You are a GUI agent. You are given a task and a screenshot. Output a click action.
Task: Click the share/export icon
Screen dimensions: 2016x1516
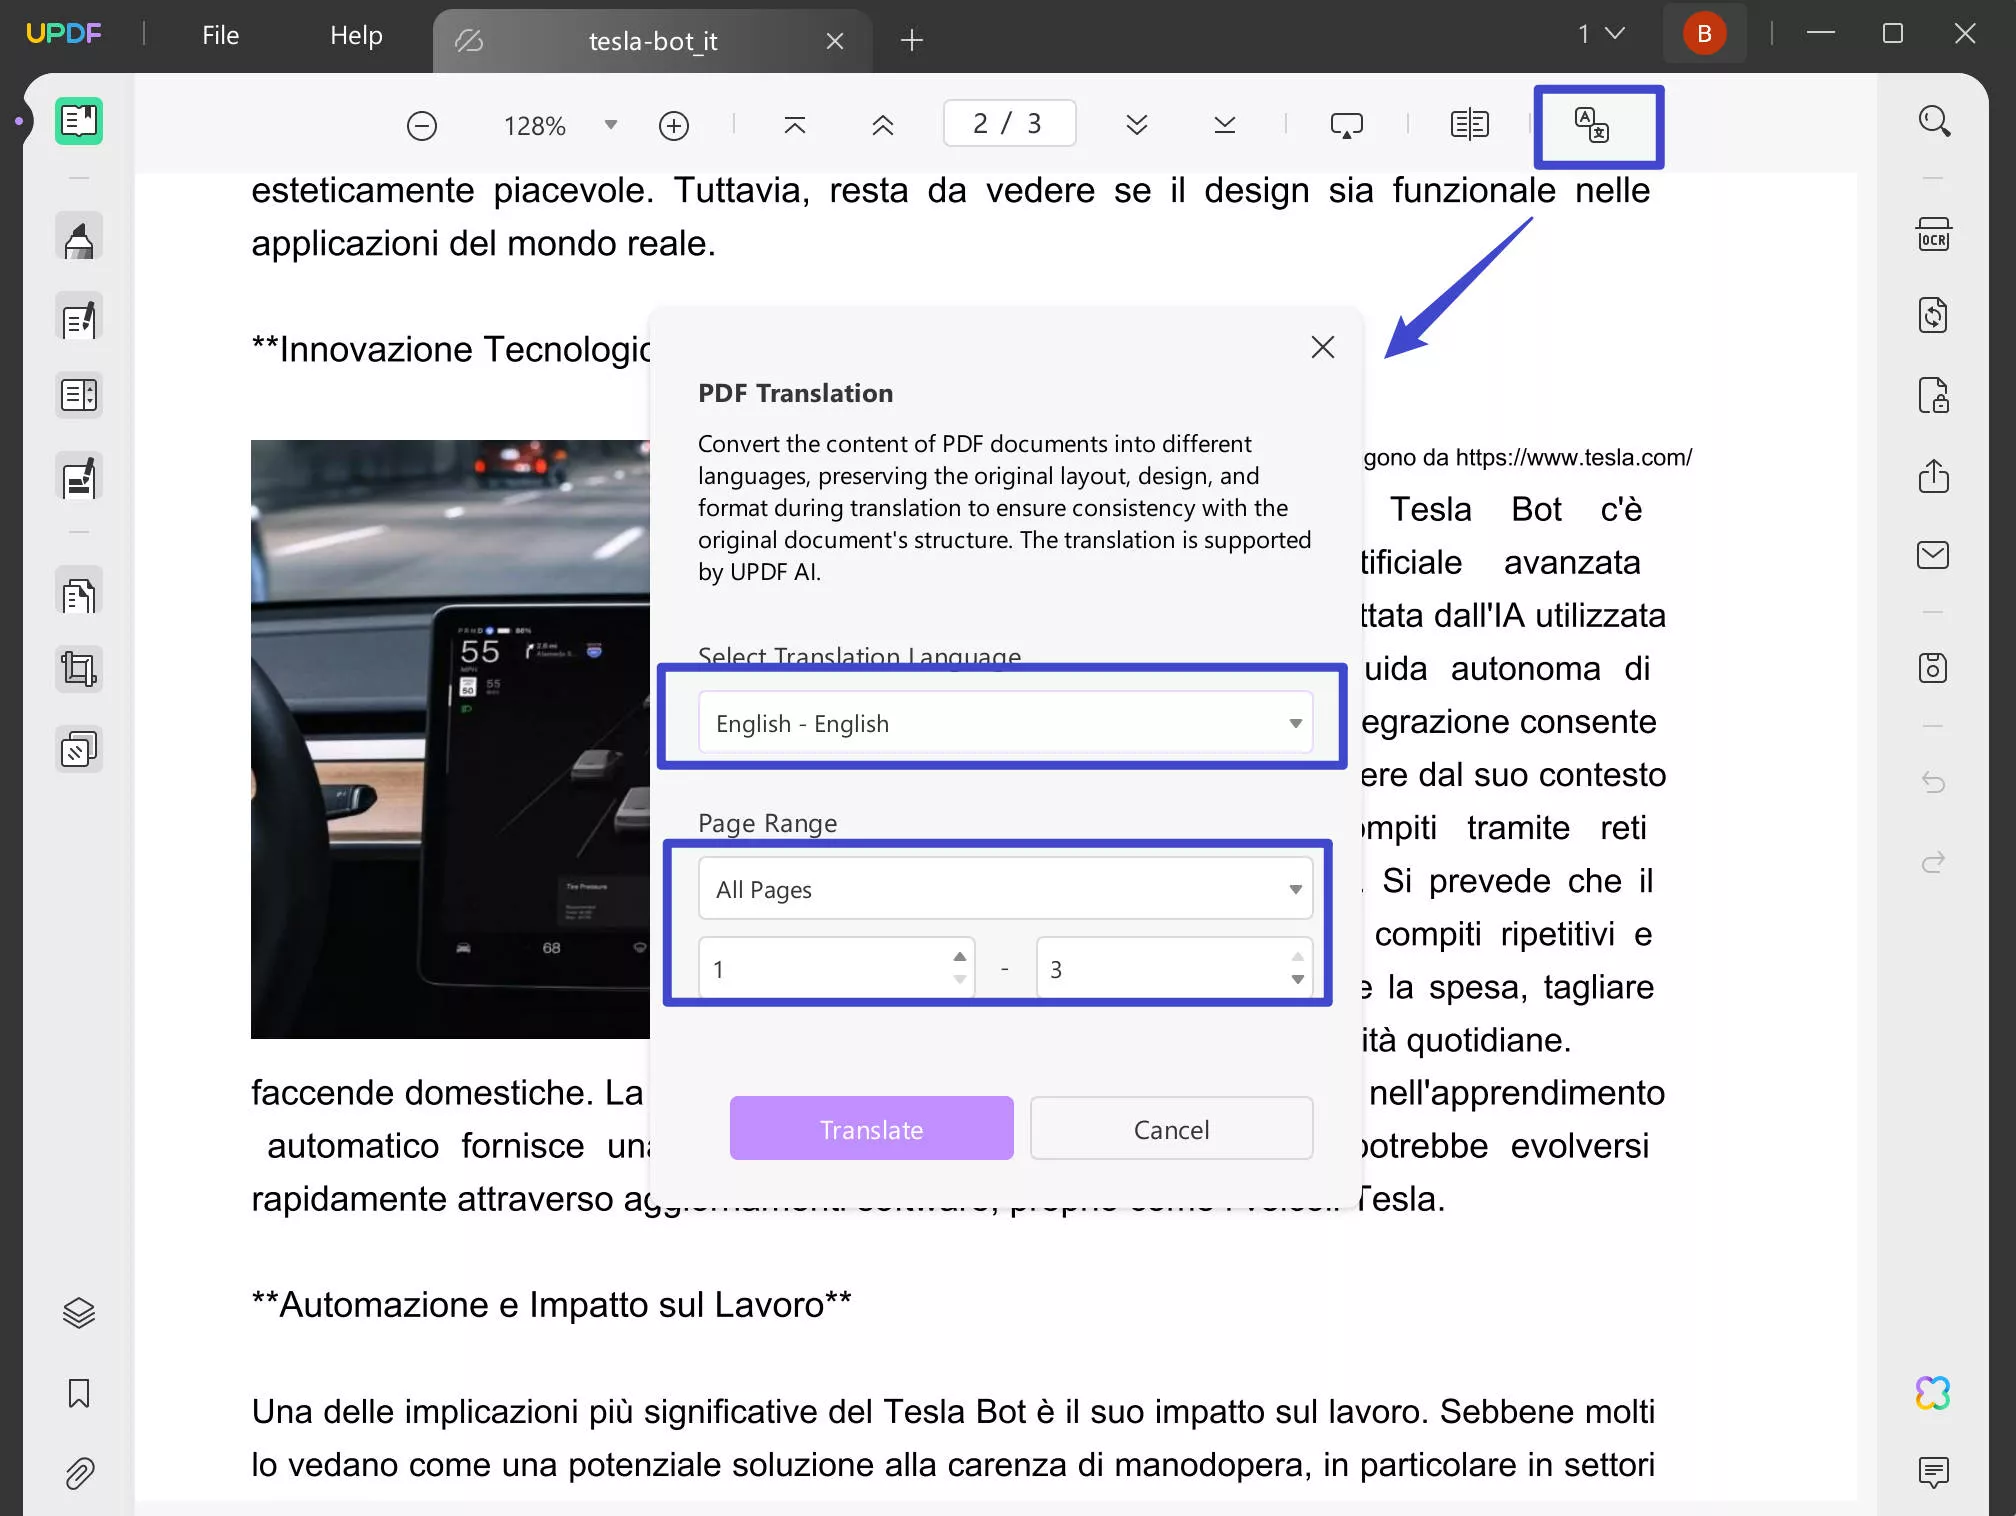(1935, 477)
